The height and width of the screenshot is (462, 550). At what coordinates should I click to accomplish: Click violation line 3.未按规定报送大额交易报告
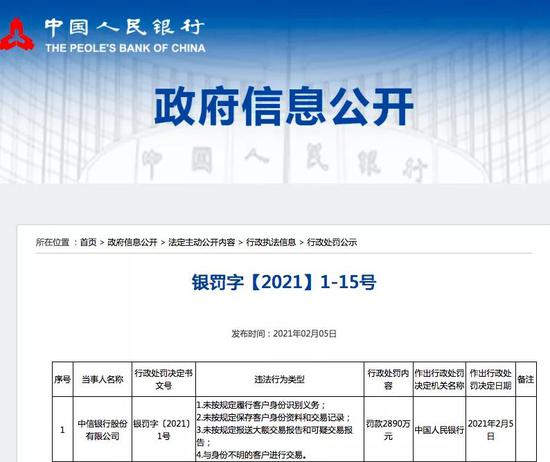275,436
